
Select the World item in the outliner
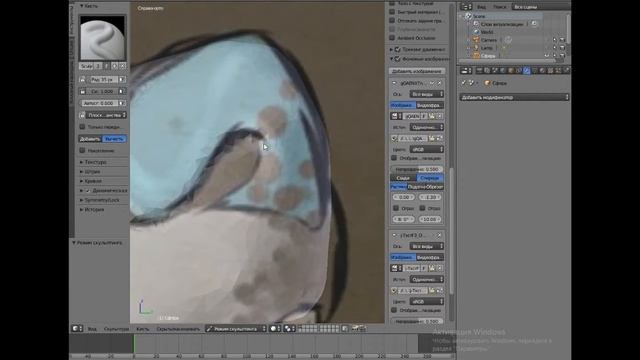(x=487, y=32)
